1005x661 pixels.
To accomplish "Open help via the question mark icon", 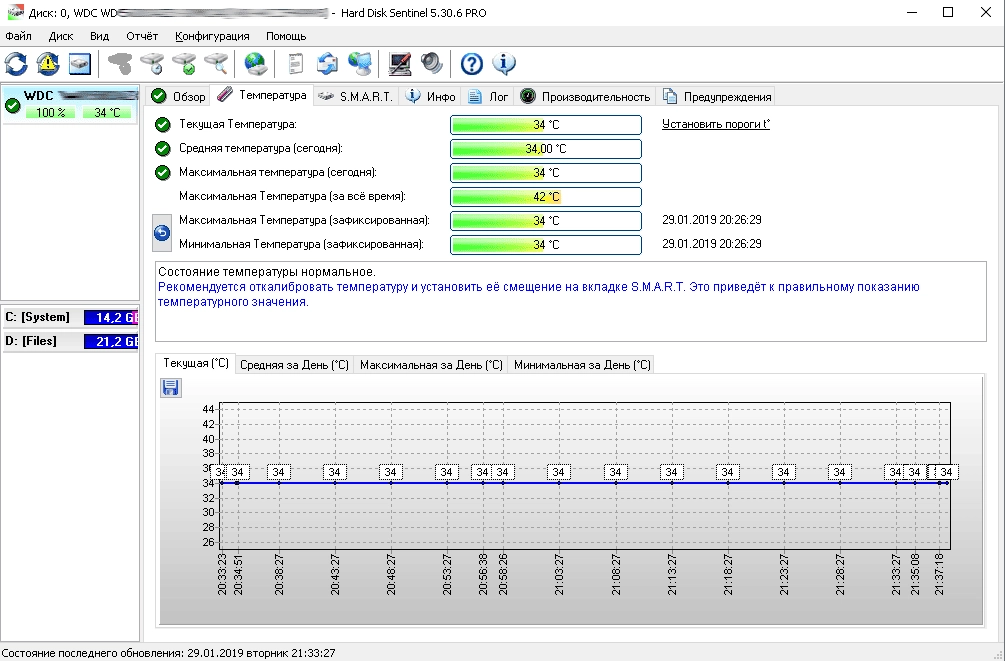I will pyautogui.click(x=472, y=63).
